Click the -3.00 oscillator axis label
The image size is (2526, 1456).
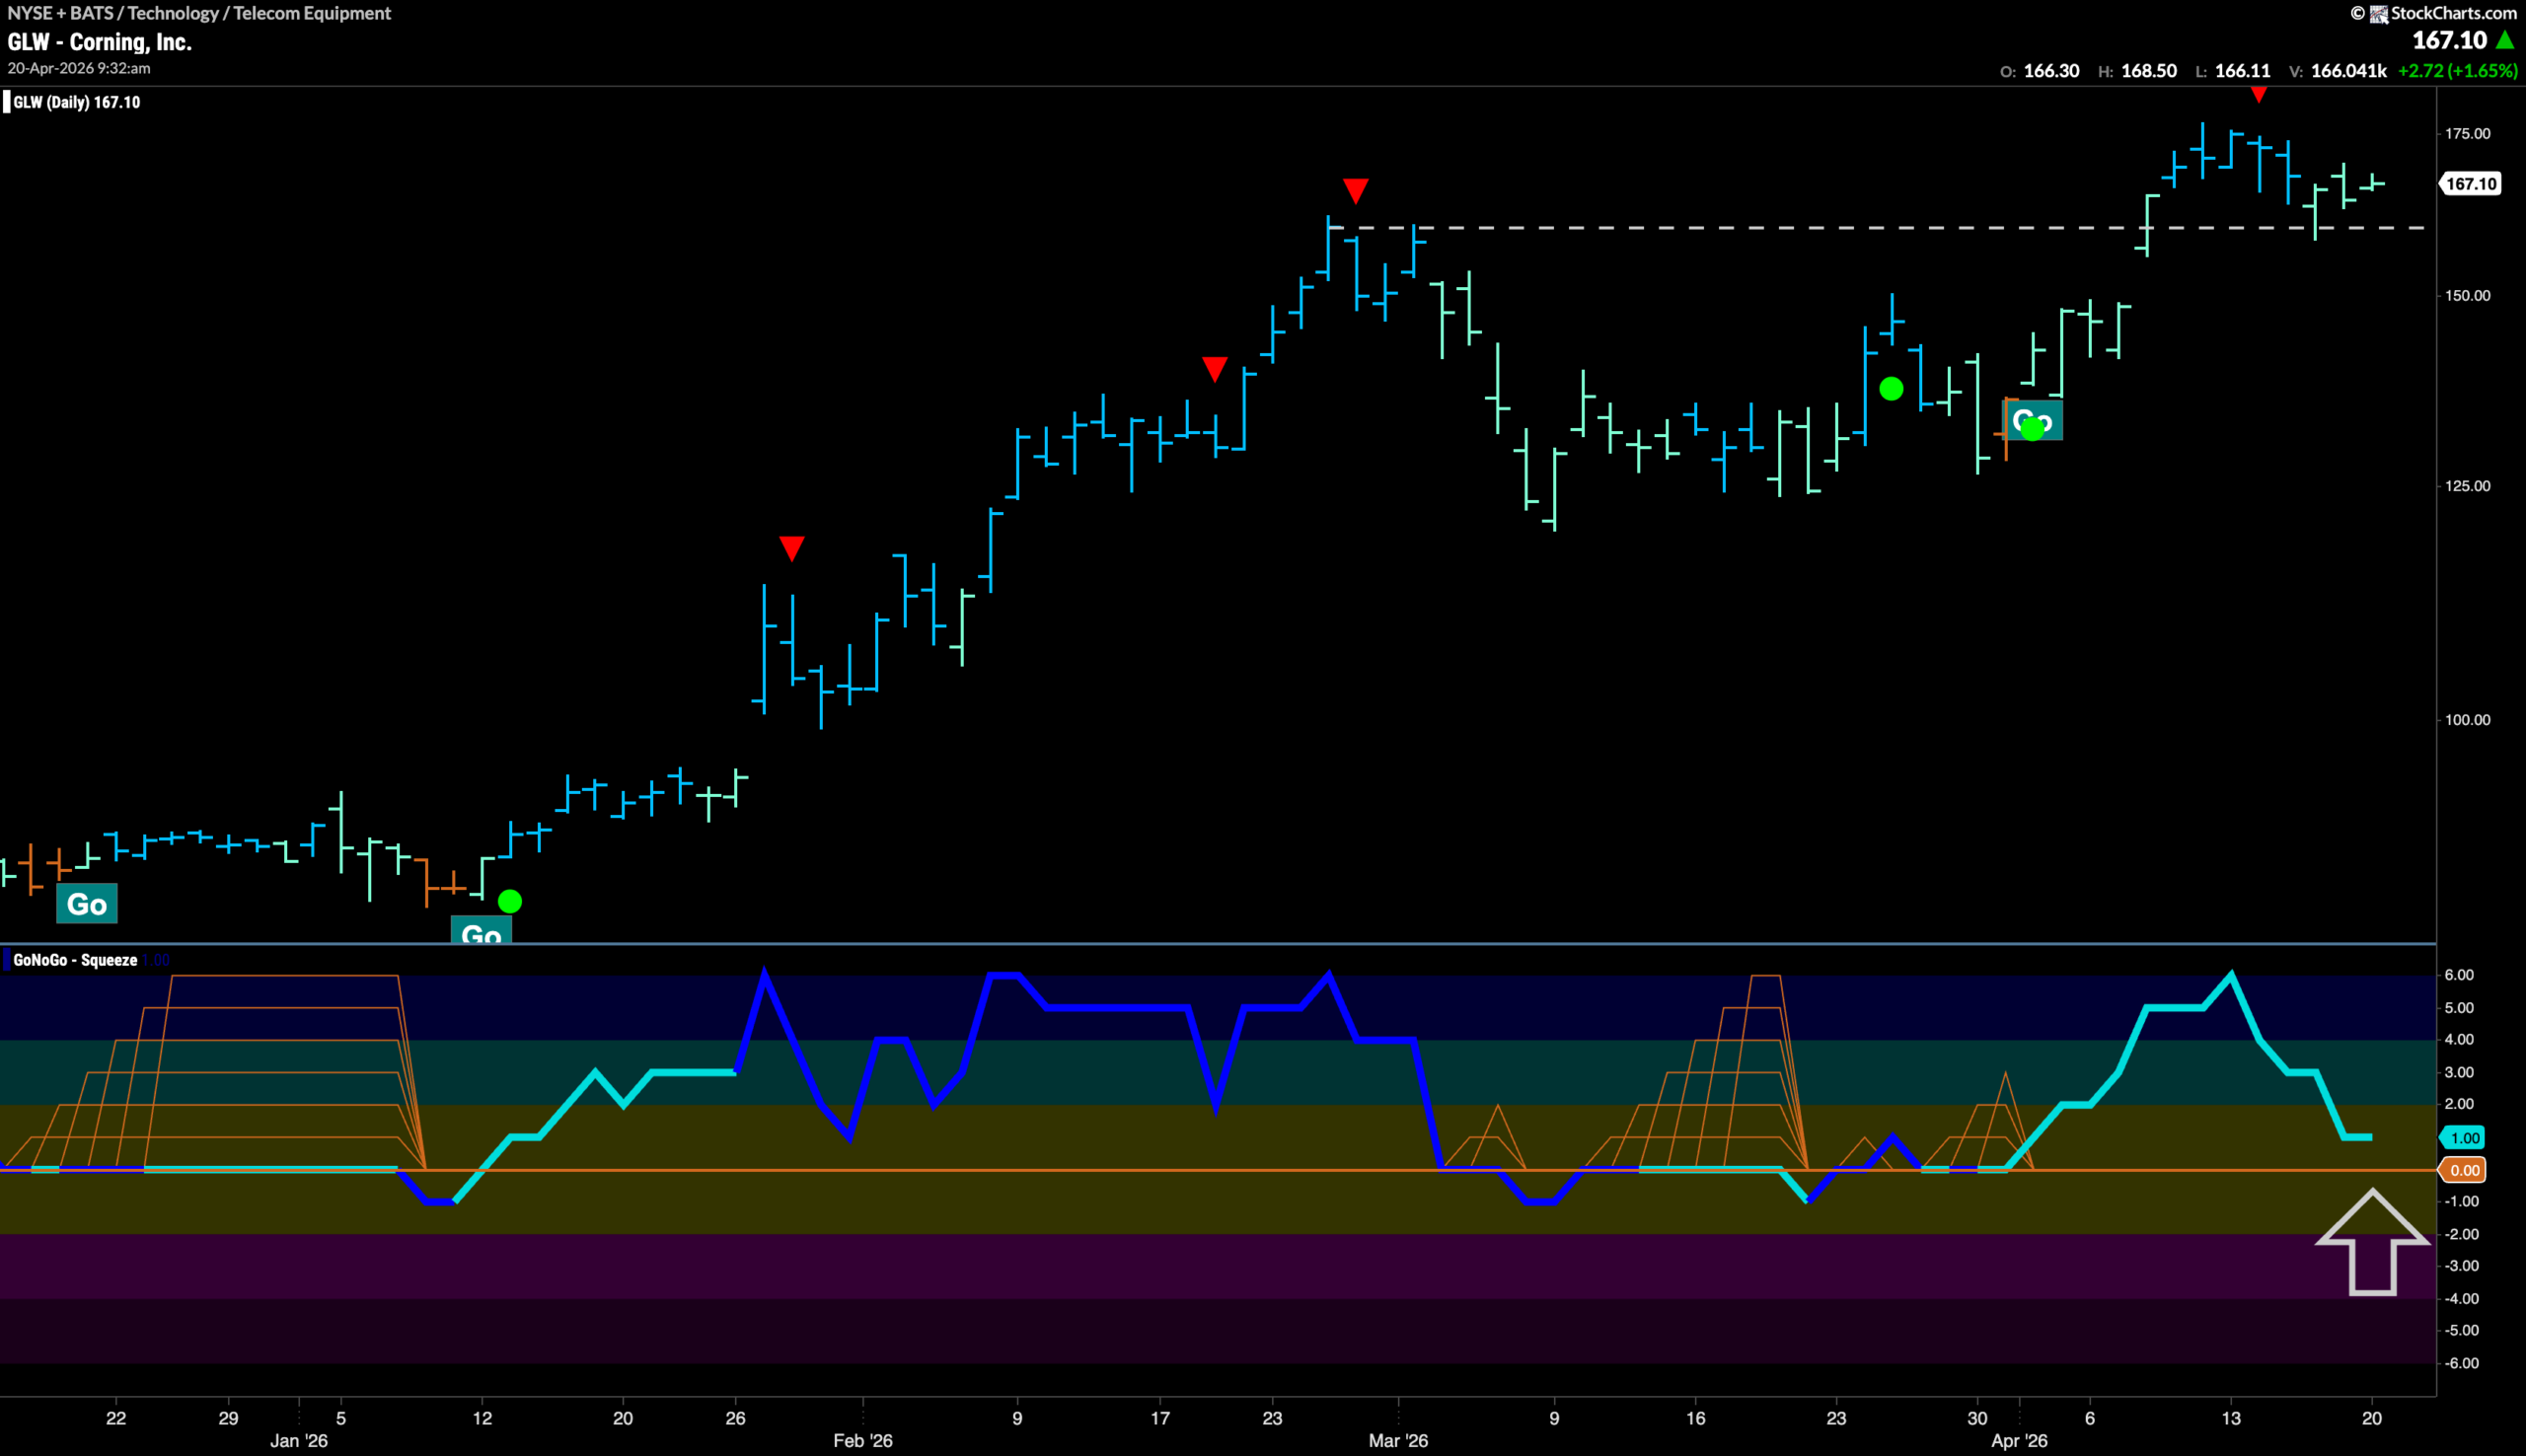click(2462, 1266)
